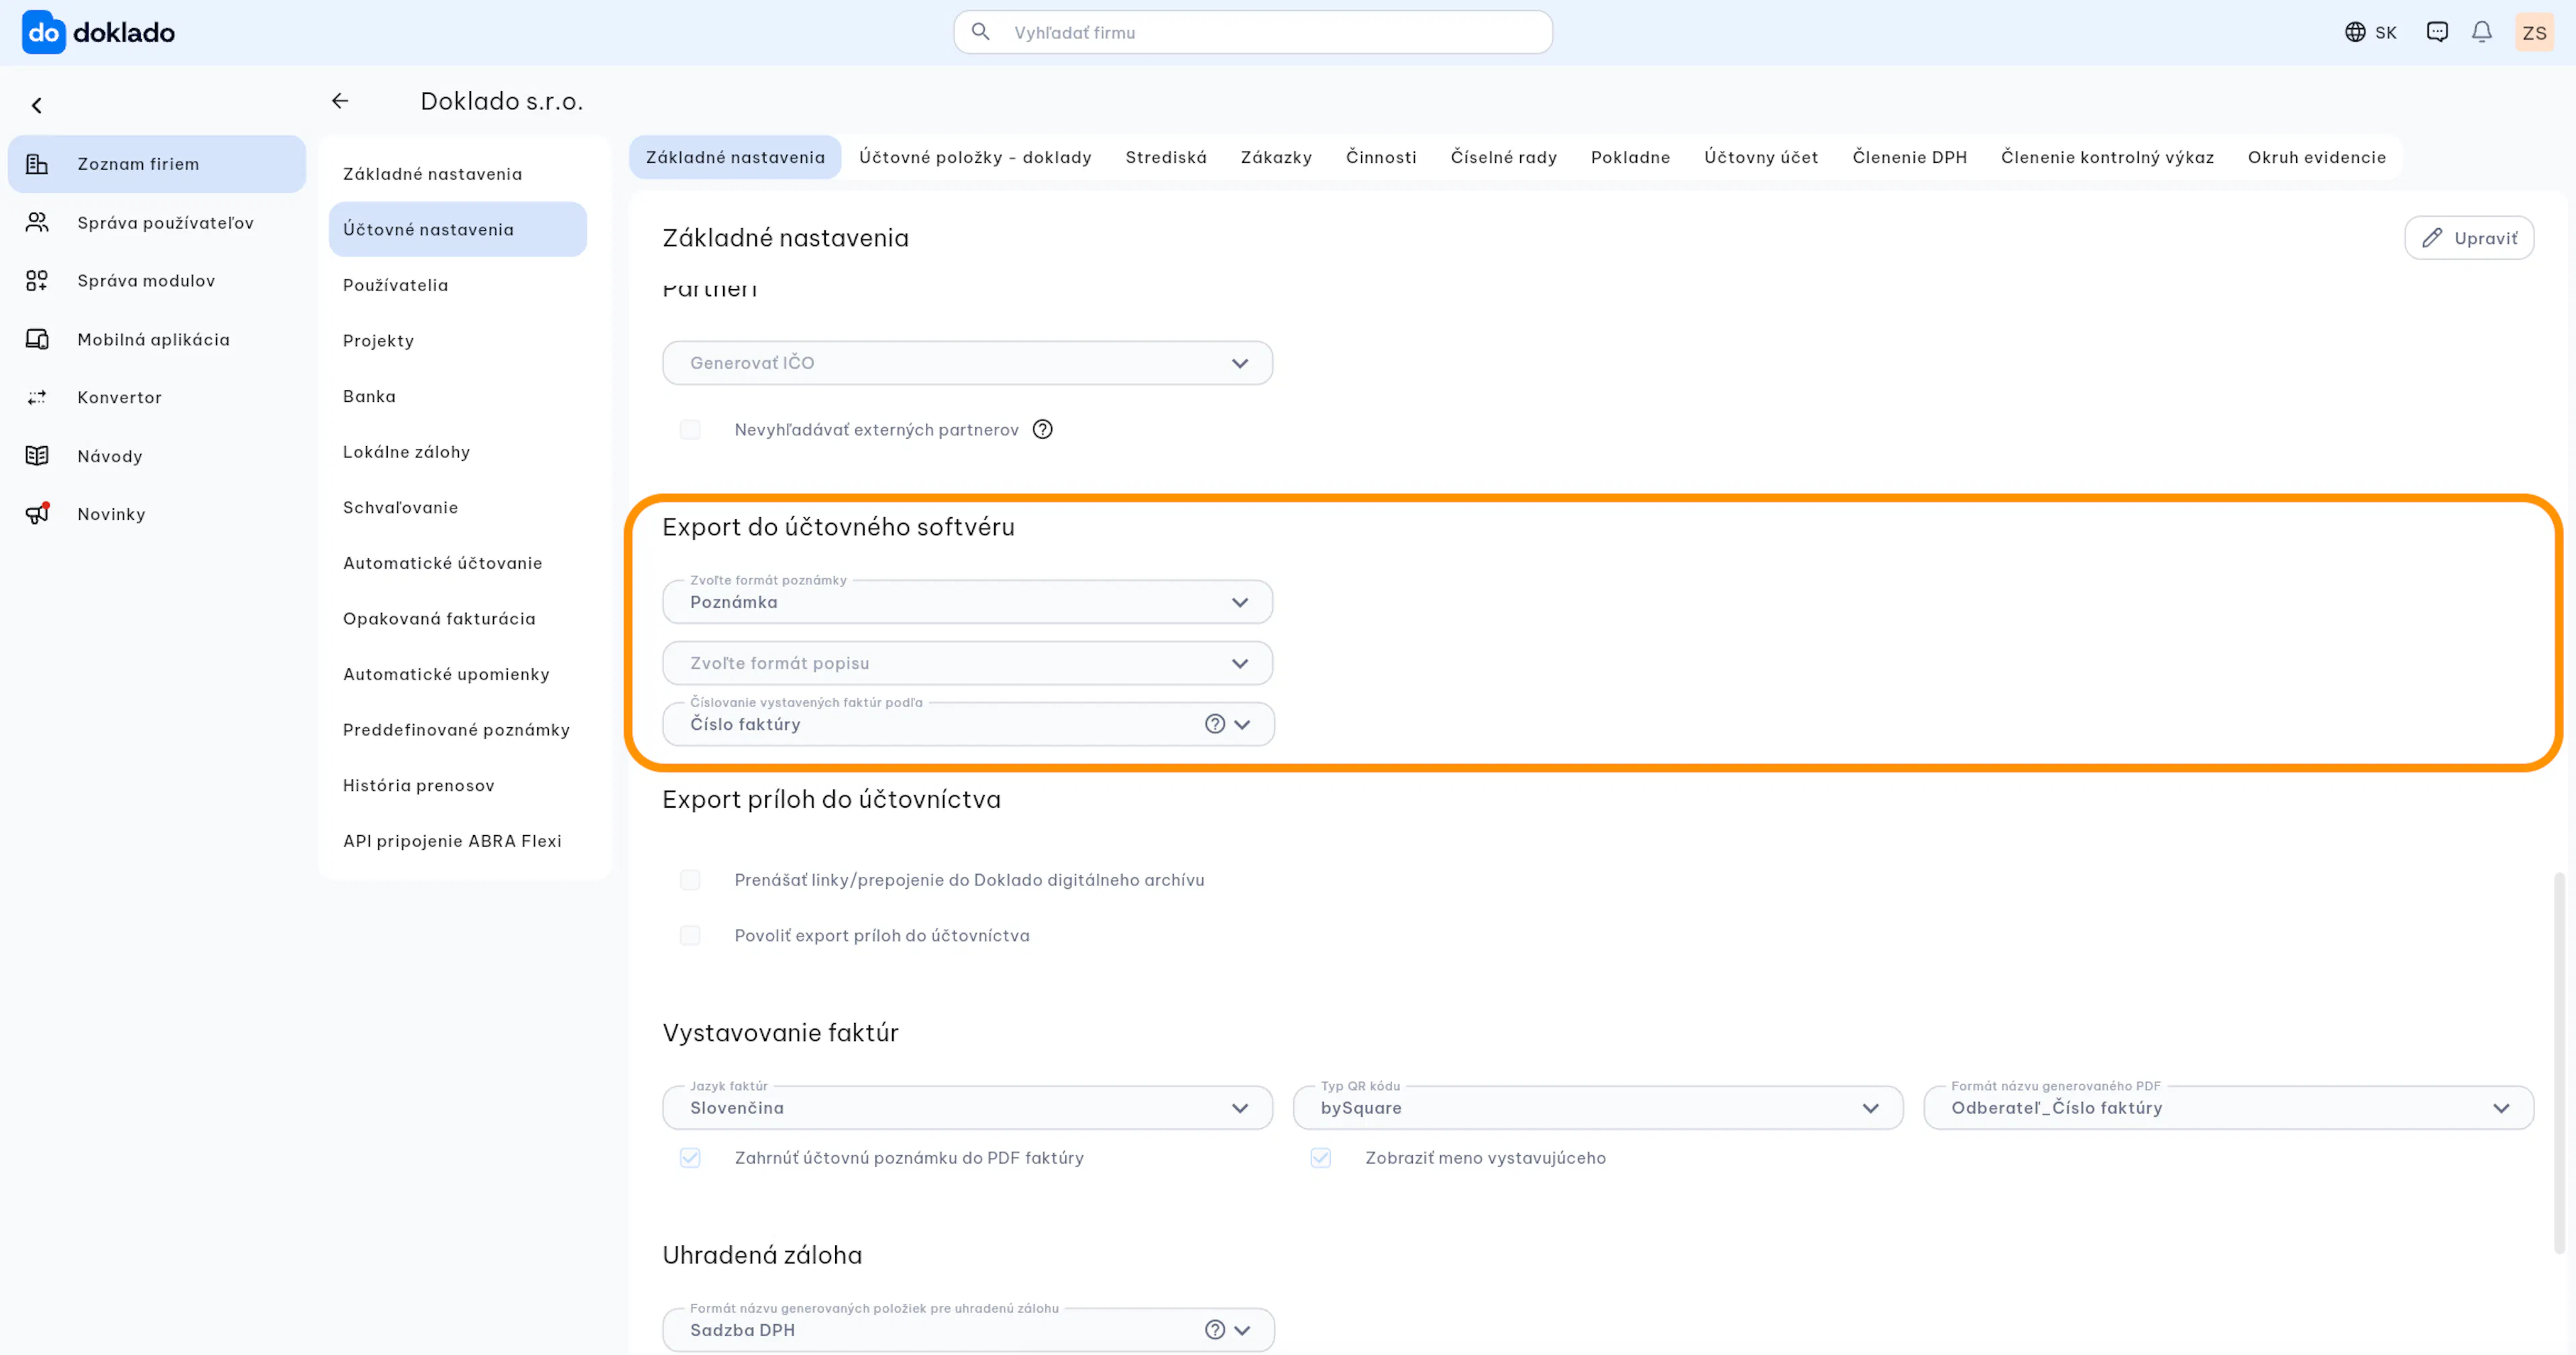Toggle Nevyhľadávať externých partnerov checkbox
Screen dimensions: 2576x1355
pos(690,429)
